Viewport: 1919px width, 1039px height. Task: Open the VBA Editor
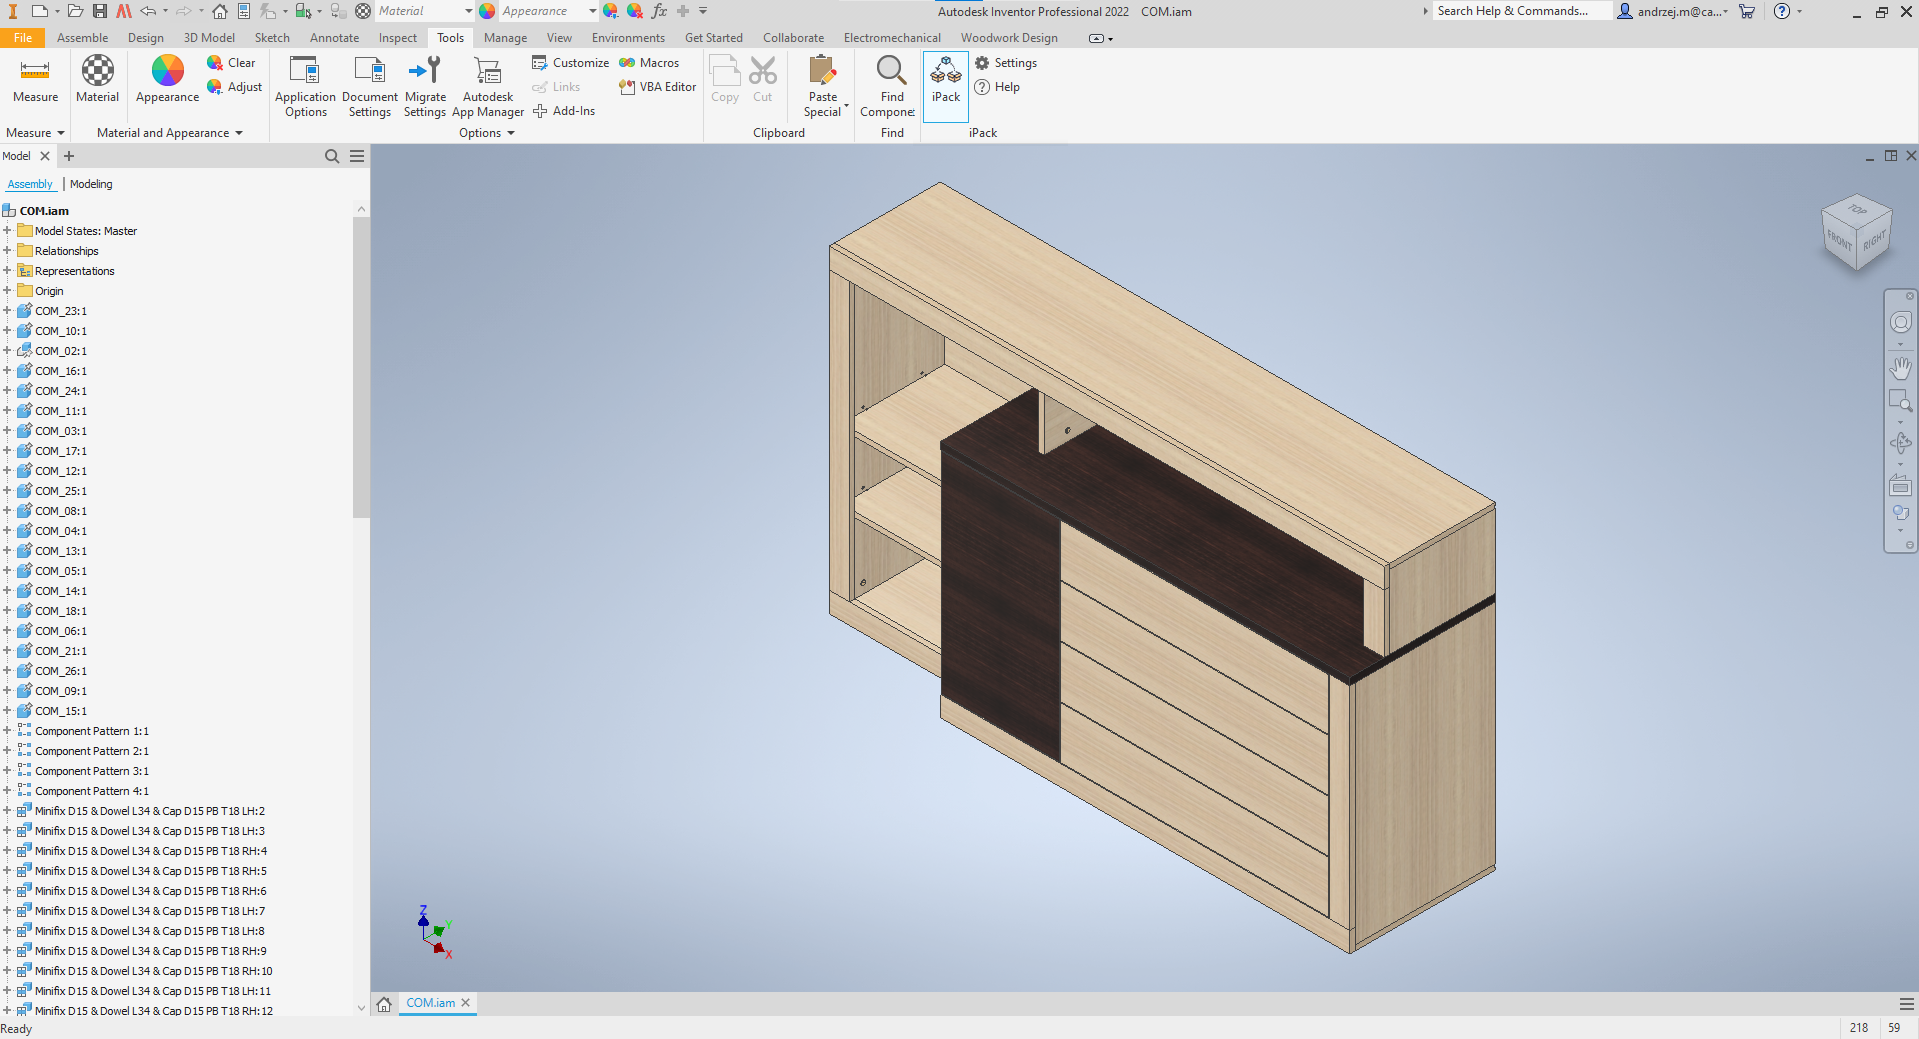658,87
